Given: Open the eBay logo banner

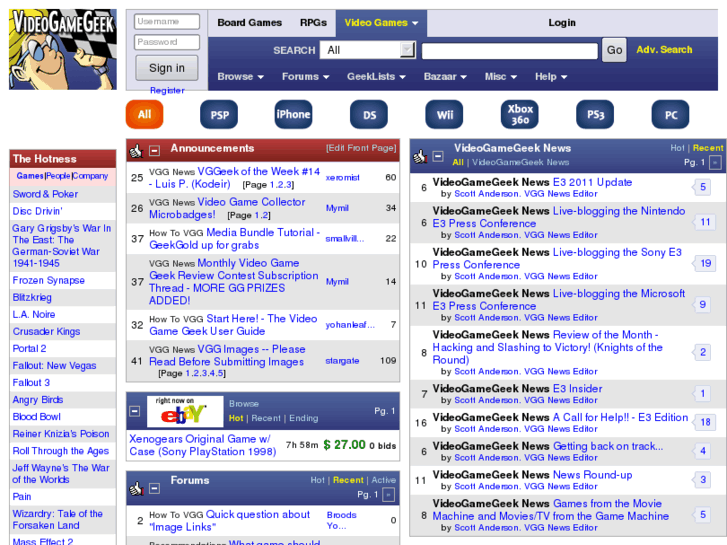Looking at the screenshot, I should (185, 411).
